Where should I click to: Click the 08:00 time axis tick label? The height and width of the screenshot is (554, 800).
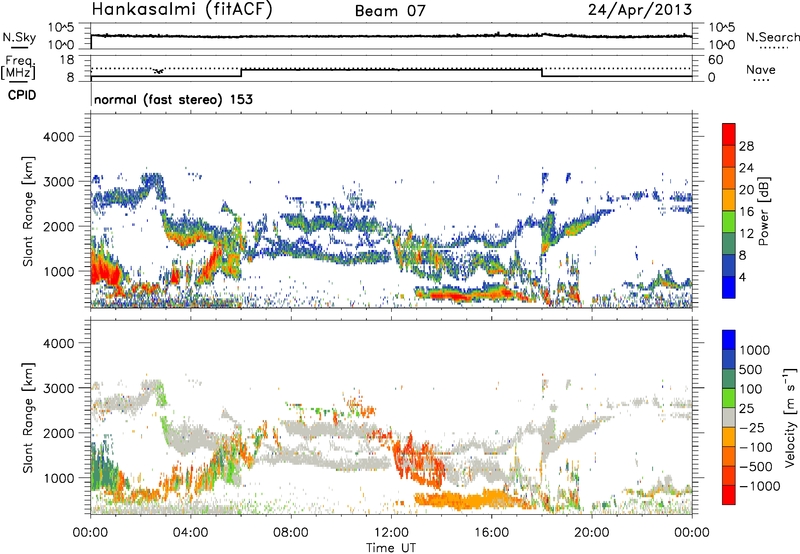[x=291, y=533]
